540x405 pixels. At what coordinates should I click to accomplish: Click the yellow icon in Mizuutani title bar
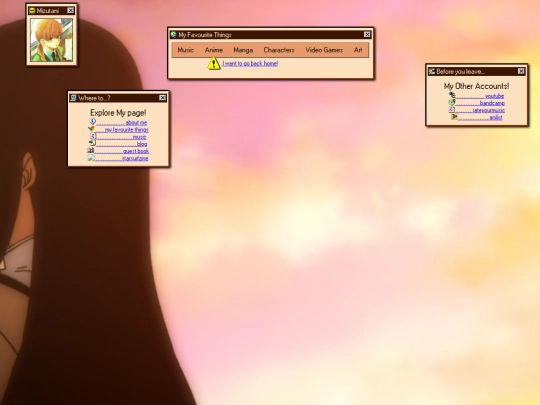pos(32,11)
